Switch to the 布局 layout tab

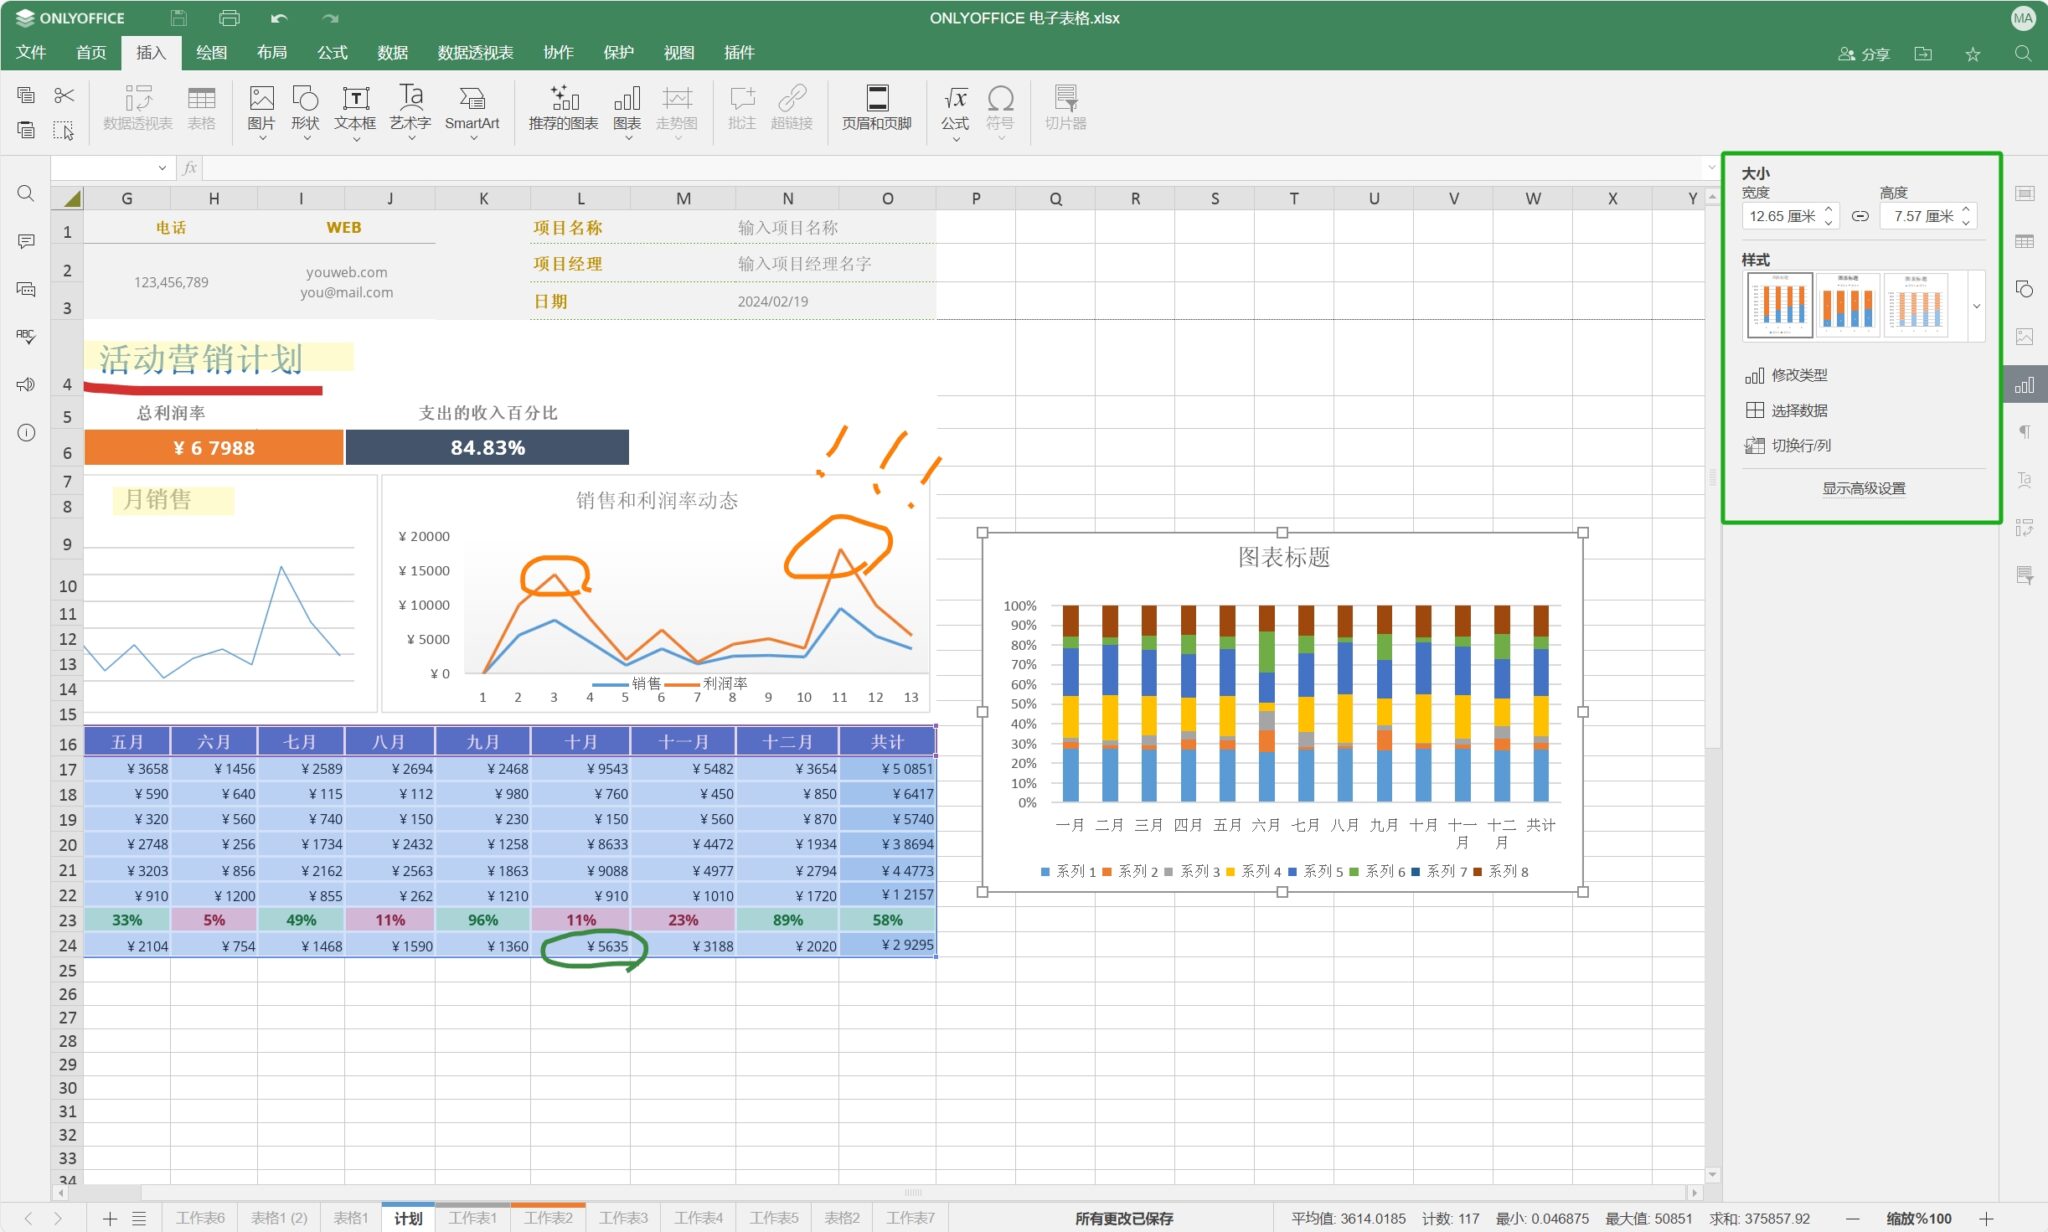(272, 53)
